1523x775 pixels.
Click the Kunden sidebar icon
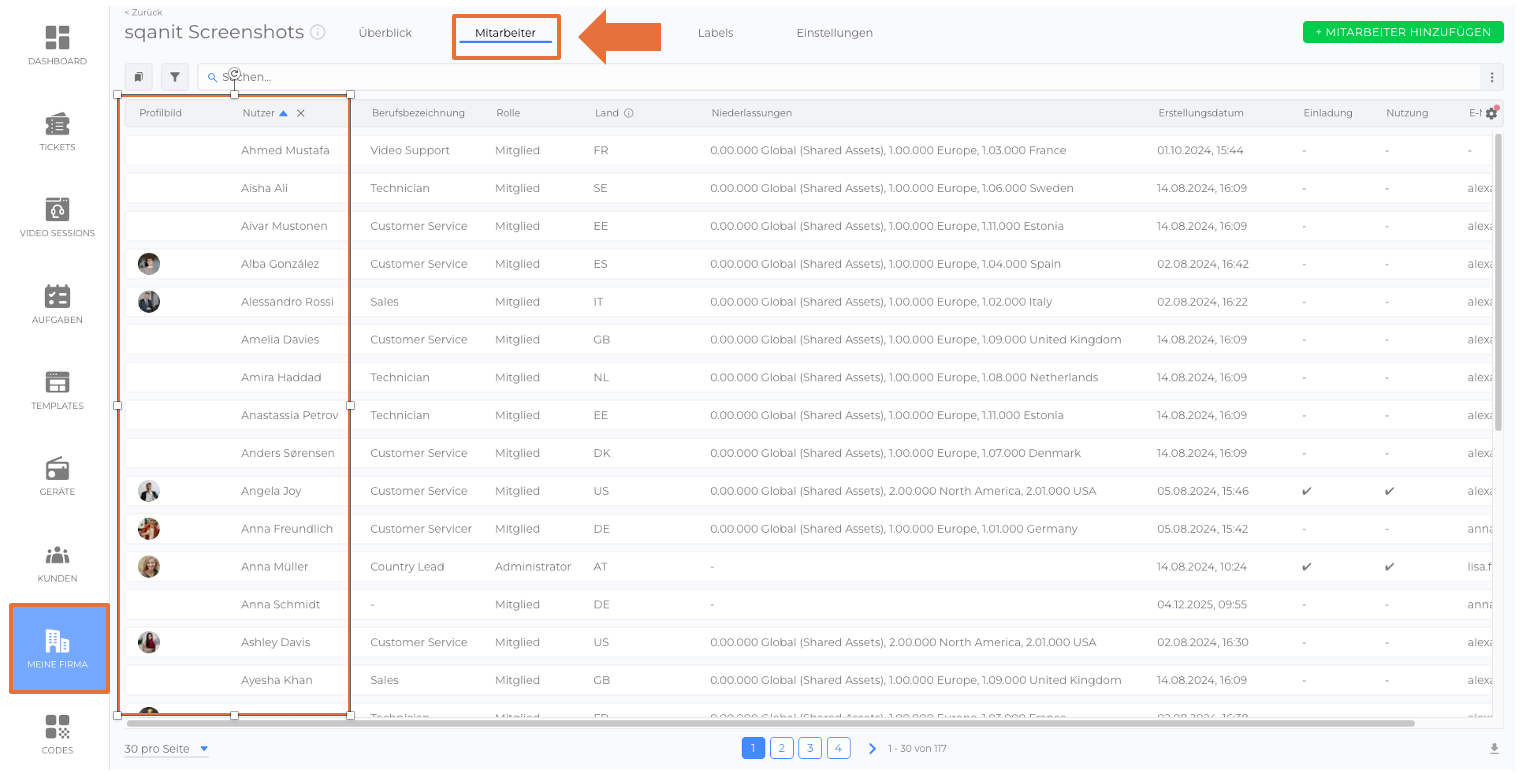pos(57,555)
